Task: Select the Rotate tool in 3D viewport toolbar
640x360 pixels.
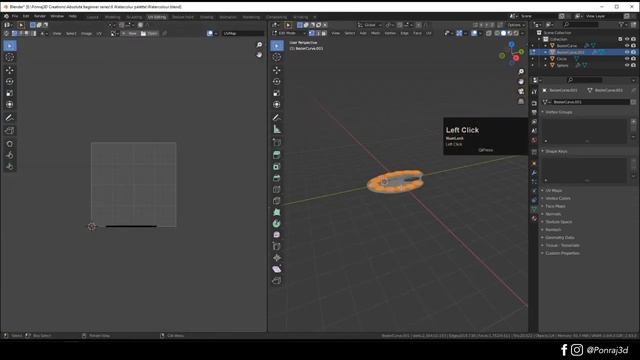Action: click(276, 81)
